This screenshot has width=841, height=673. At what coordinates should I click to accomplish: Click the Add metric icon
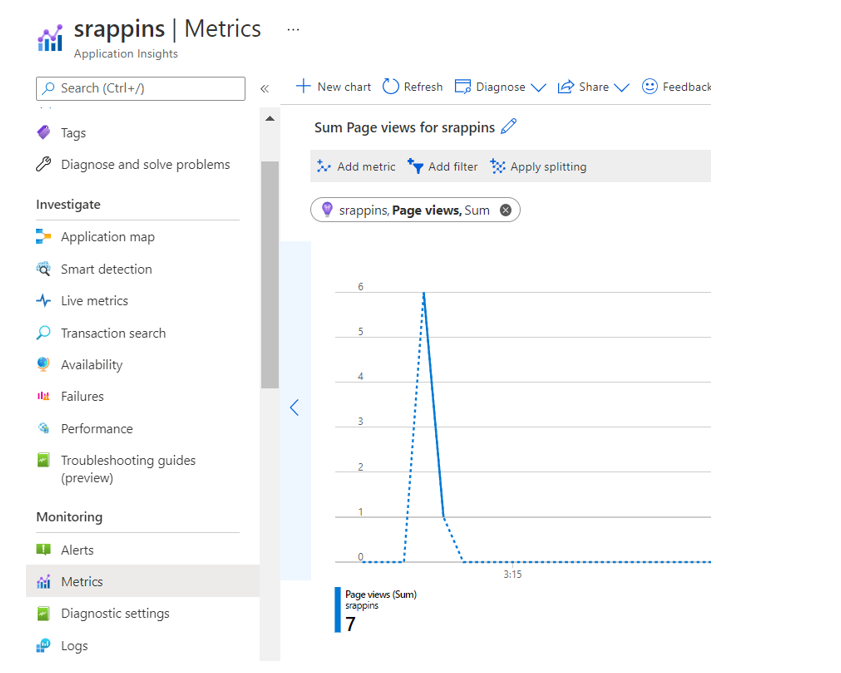[323, 166]
